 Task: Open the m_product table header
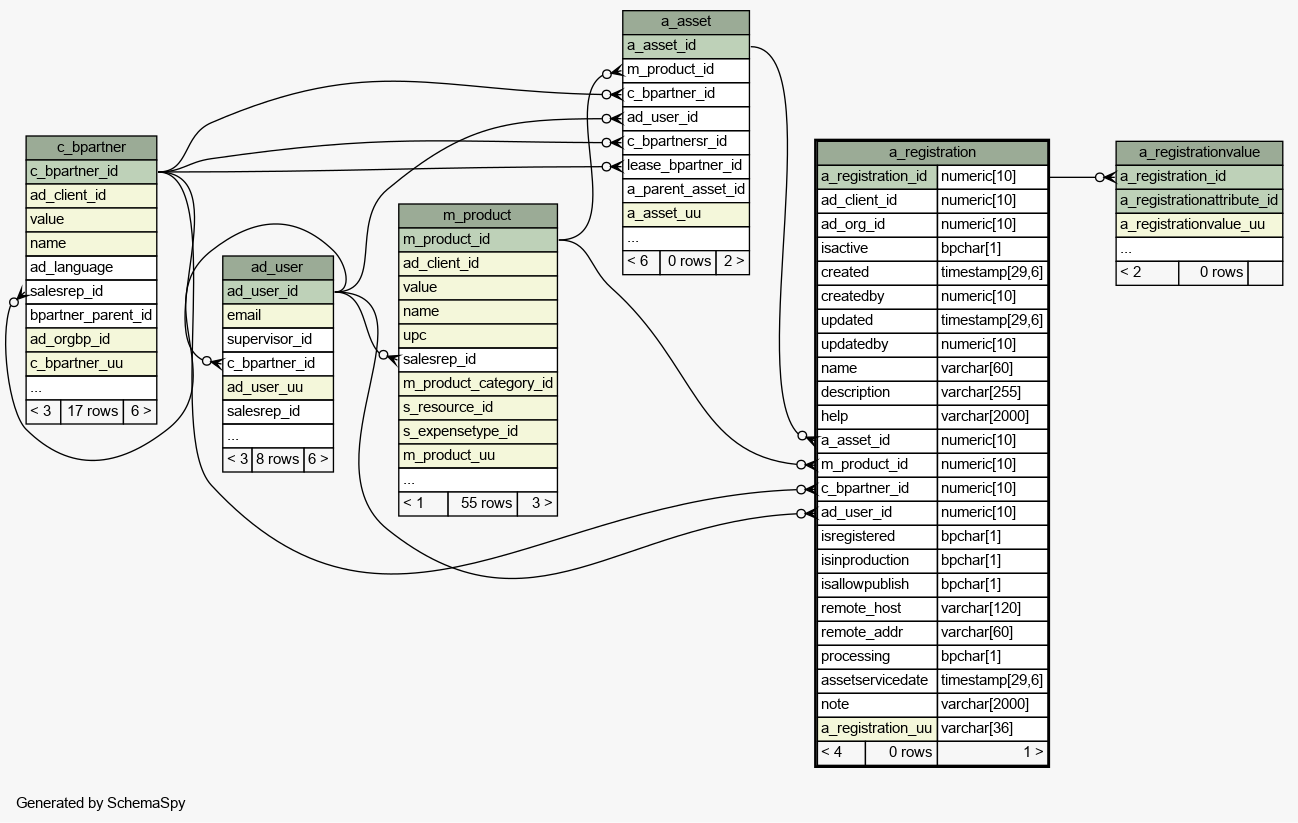coord(478,215)
